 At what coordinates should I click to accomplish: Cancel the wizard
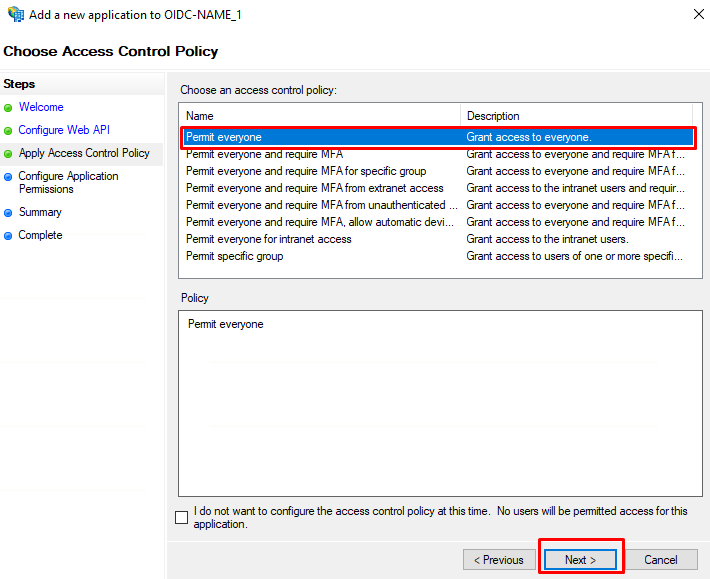[661, 560]
